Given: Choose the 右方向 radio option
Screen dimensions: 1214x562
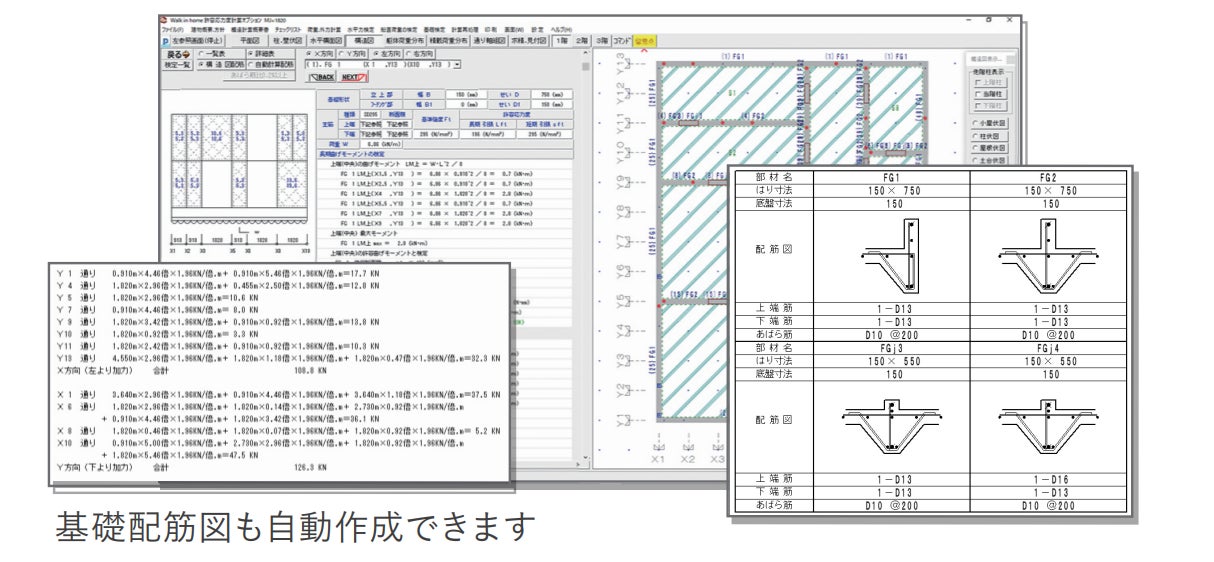Looking at the screenshot, I should pyautogui.click(x=420, y=53).
